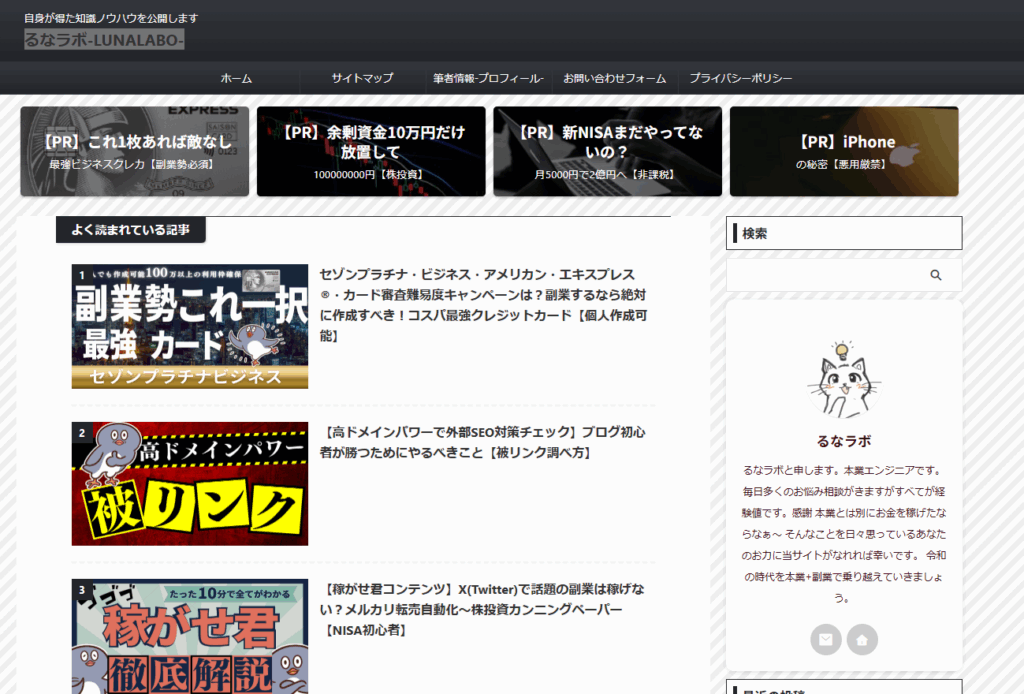Viewport: 1024px width, 694px height.
Task: Click the るなラボ profile name
Action: 844,441
